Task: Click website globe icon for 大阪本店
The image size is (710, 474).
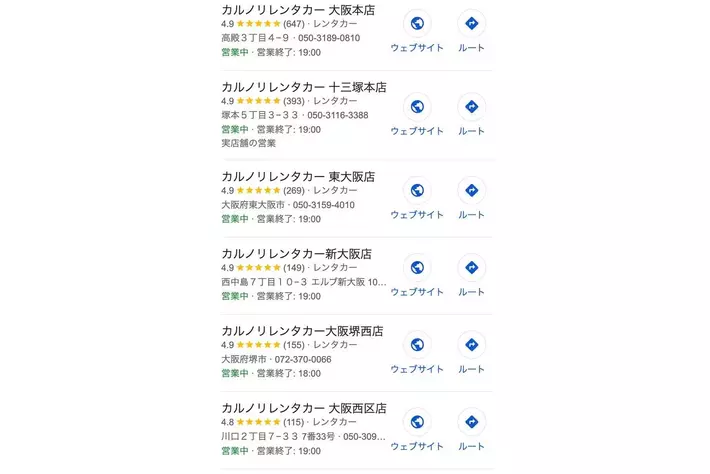Action: [x=417, y=24]
